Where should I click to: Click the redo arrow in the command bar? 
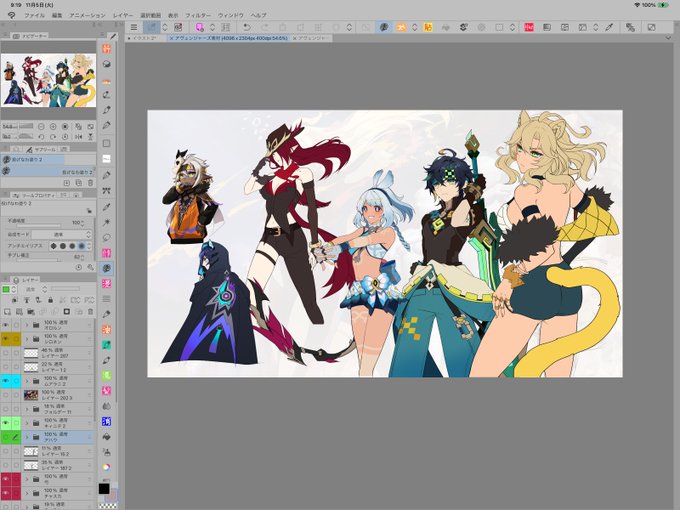pos(265,27)
